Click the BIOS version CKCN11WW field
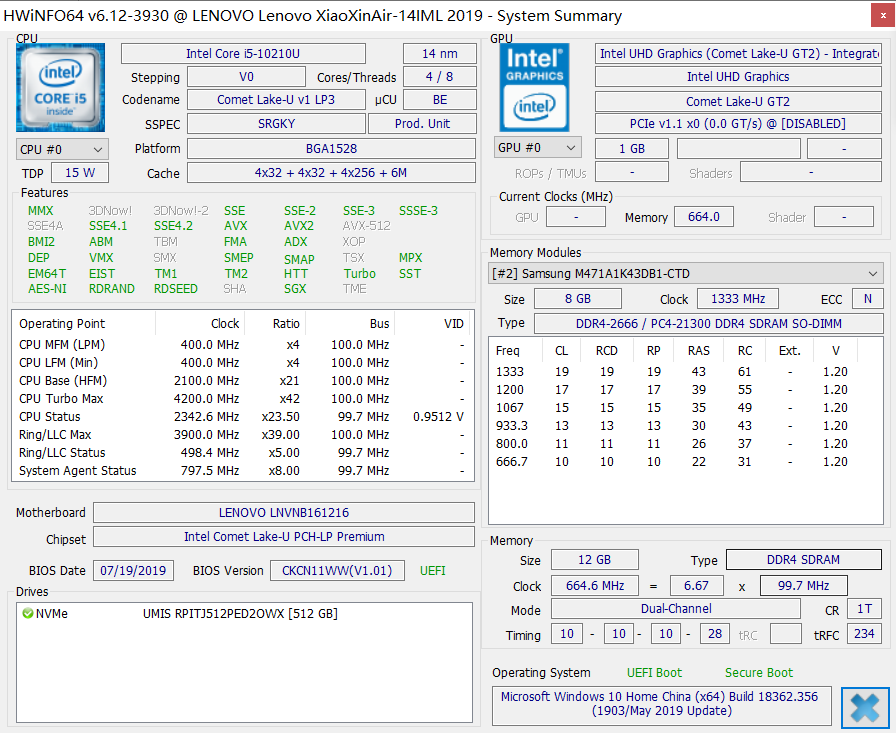The width and height of the screenshot is (896, 733). pyautogui.click(x=337, y=570)
